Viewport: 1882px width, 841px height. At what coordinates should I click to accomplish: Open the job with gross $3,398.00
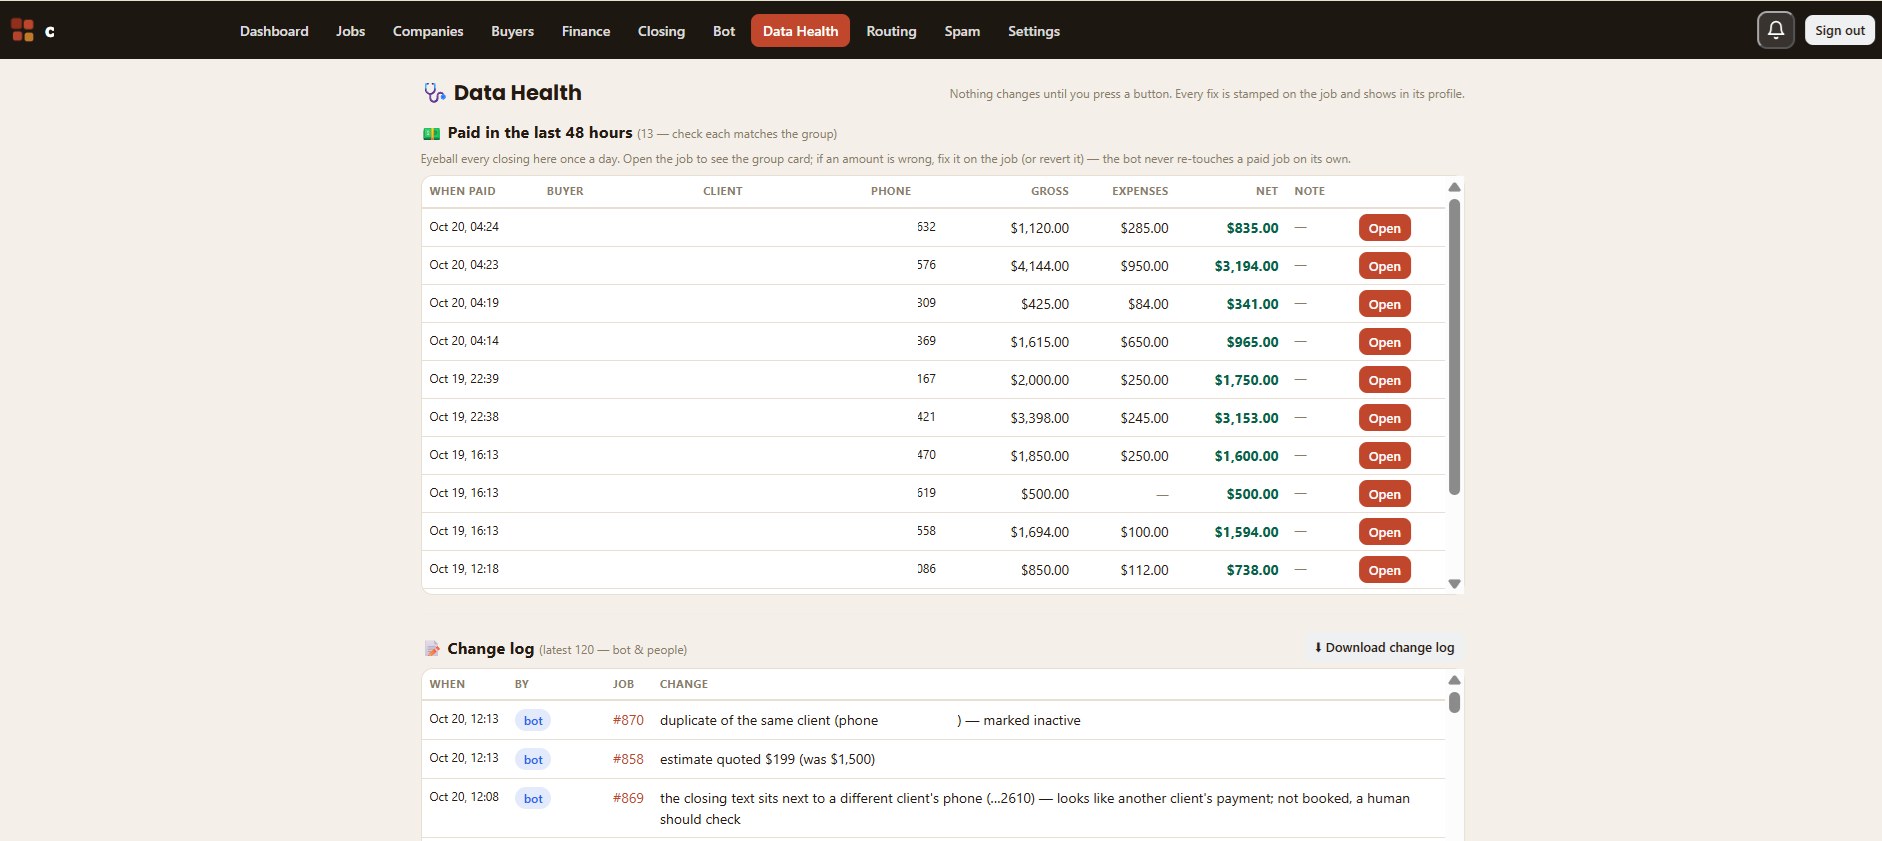click(1385, 418)
